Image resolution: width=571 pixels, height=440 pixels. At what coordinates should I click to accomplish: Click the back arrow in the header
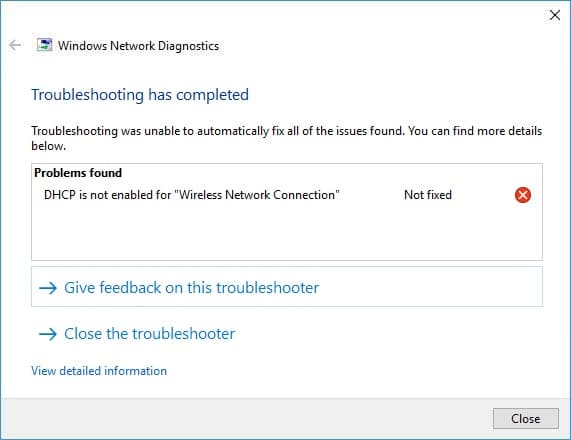tap(15, 45)
